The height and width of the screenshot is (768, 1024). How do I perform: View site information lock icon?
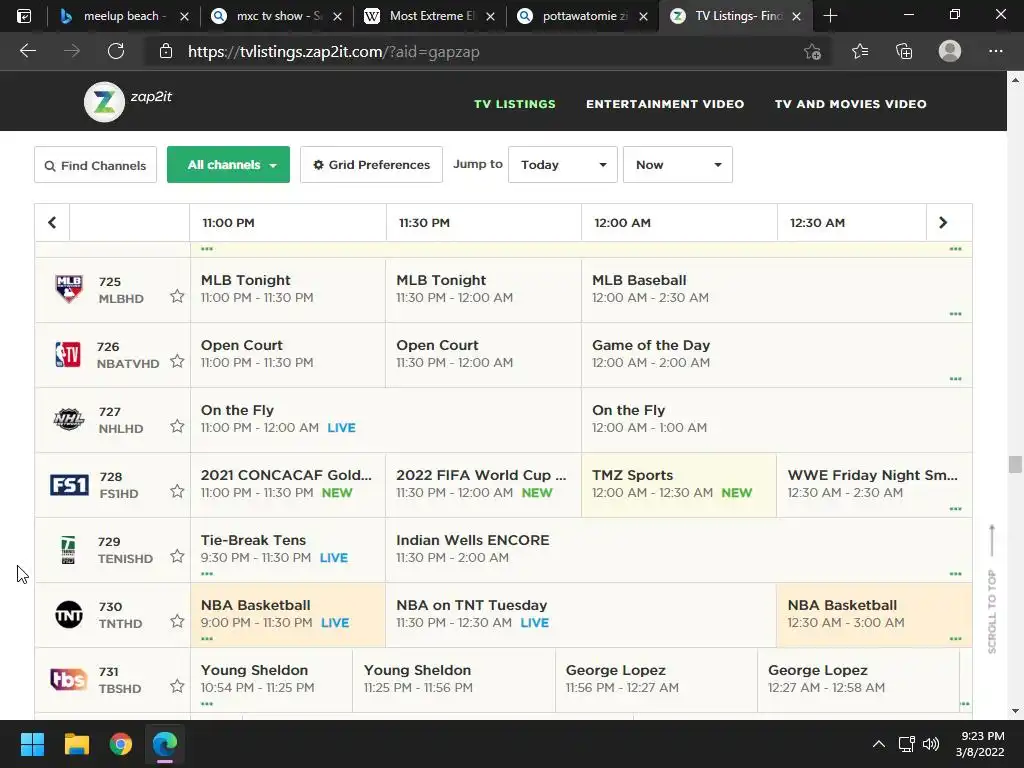tap(166, 52)
